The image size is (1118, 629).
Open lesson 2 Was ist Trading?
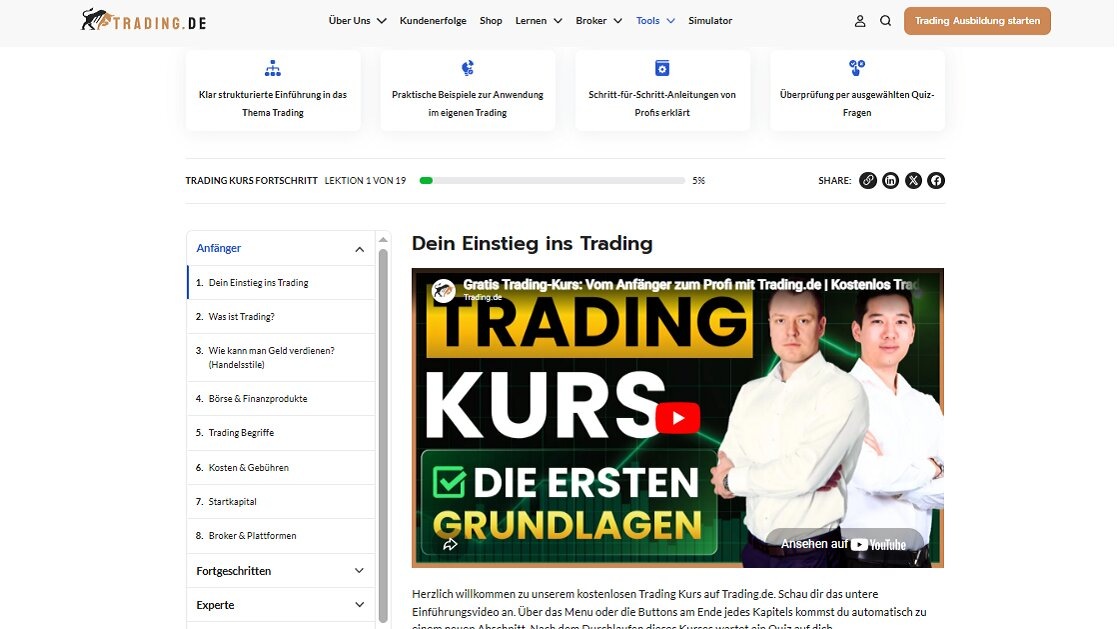[x=241, y=317]
